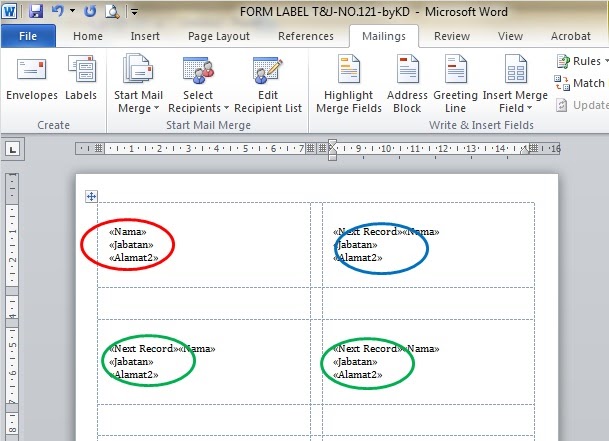
Task: Repeat the last action with redo icon
Action: (90, 11)
